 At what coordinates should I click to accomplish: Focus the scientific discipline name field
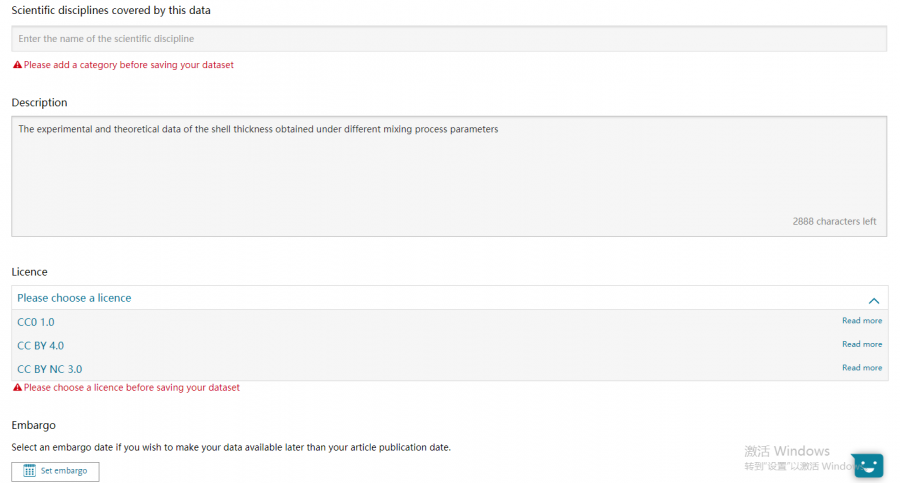coord(449,39)
